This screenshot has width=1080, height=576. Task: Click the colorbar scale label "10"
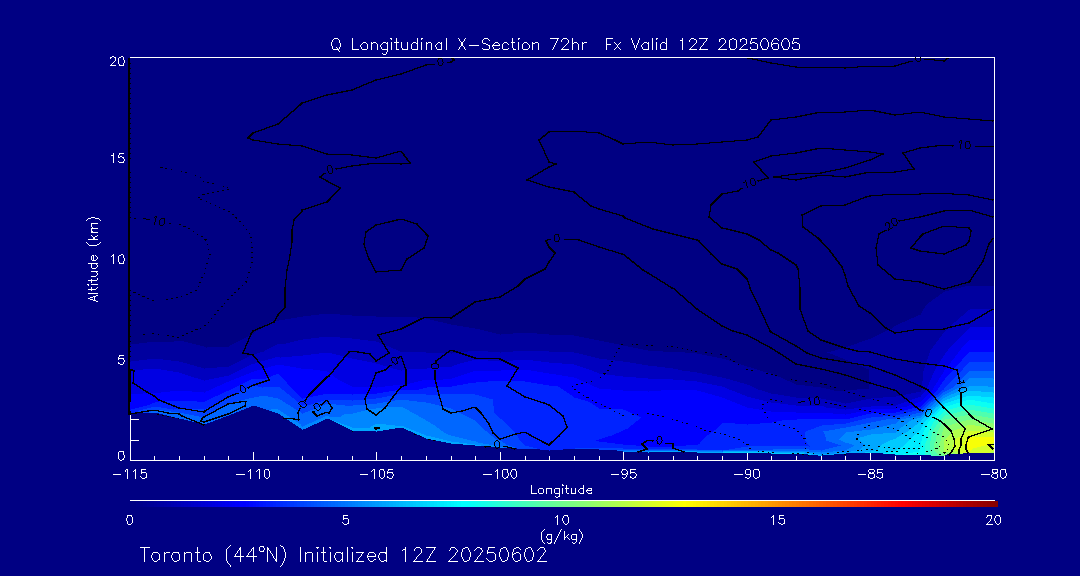561,520
